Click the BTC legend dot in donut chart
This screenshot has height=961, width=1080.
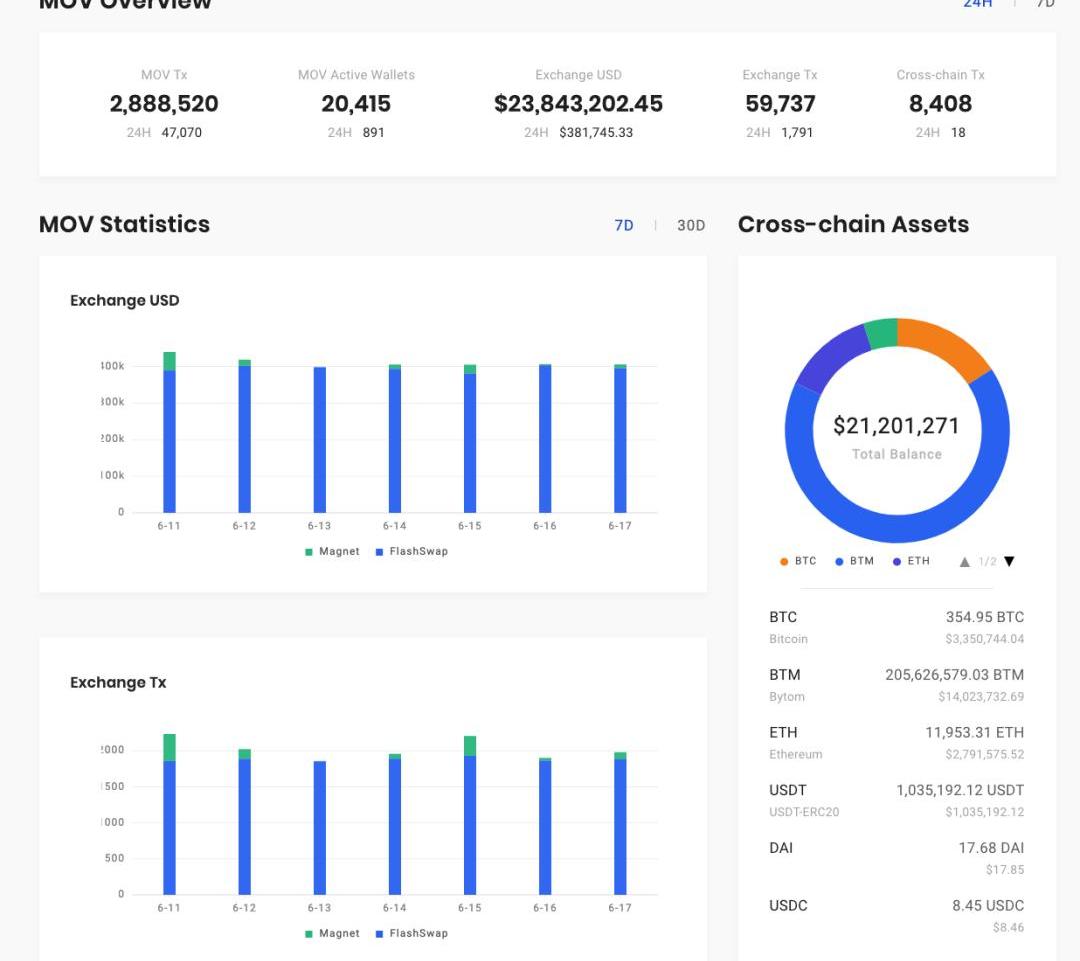tap(785, 562)
